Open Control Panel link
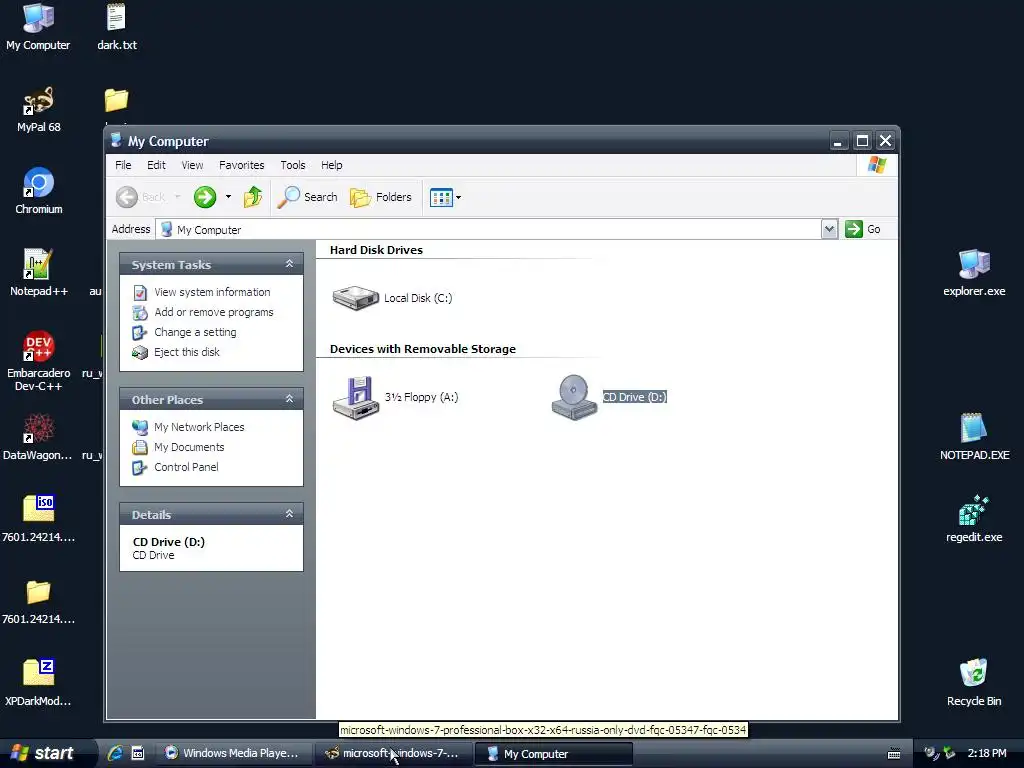 [186, 467]
